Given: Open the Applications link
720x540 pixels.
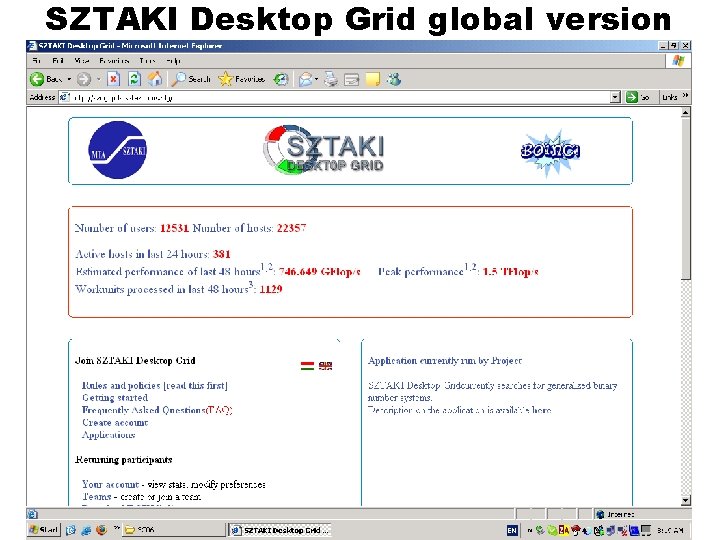Looking at the screenshot, I should click(x=108, y=435).
